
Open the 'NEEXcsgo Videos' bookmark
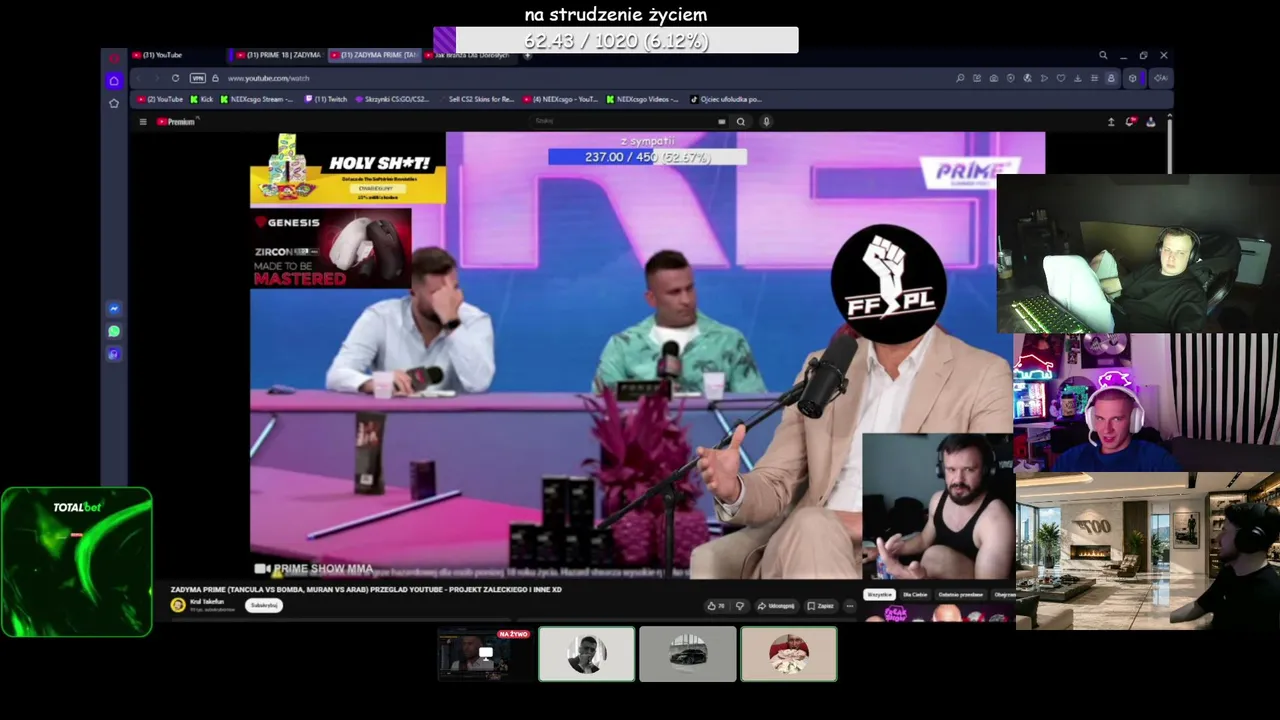pyautogui.click(x=642, y=99)
